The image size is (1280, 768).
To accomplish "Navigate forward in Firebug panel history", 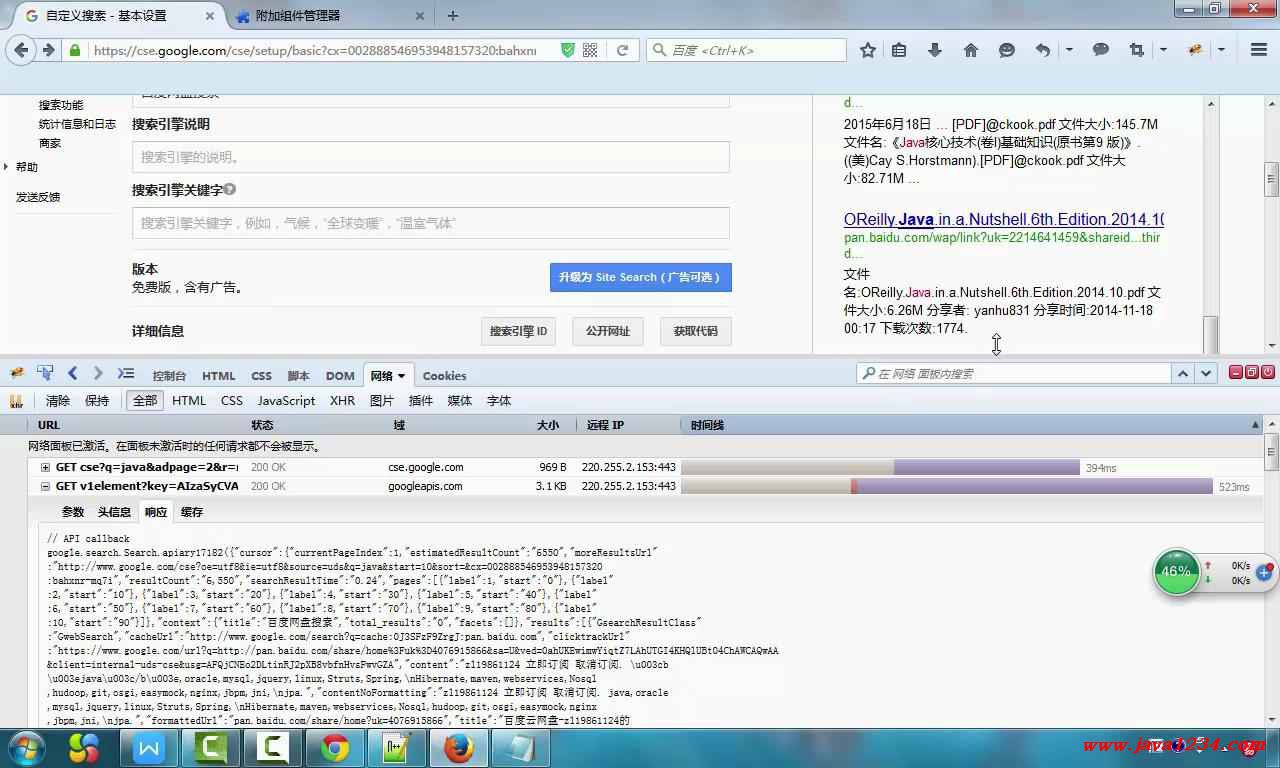I will coord(98,373).
